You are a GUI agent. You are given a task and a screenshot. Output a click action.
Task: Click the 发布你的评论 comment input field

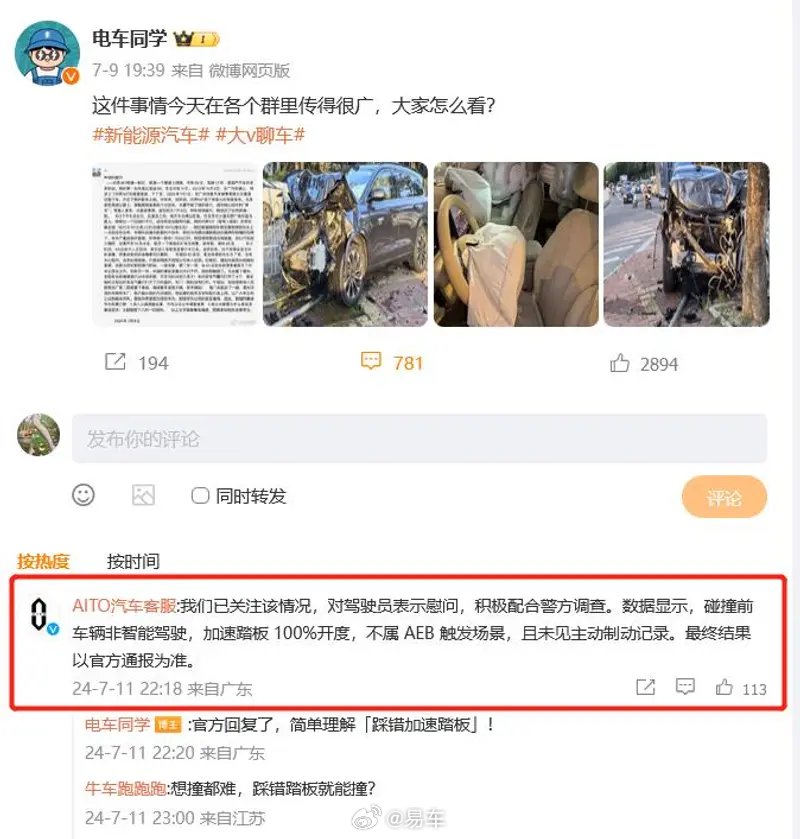pos(420,439)
